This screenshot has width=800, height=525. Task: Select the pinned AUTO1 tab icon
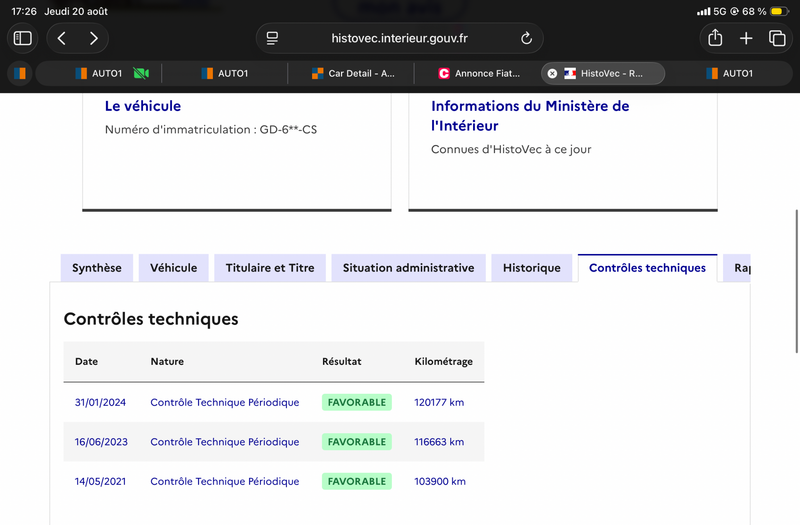[20, 73]
